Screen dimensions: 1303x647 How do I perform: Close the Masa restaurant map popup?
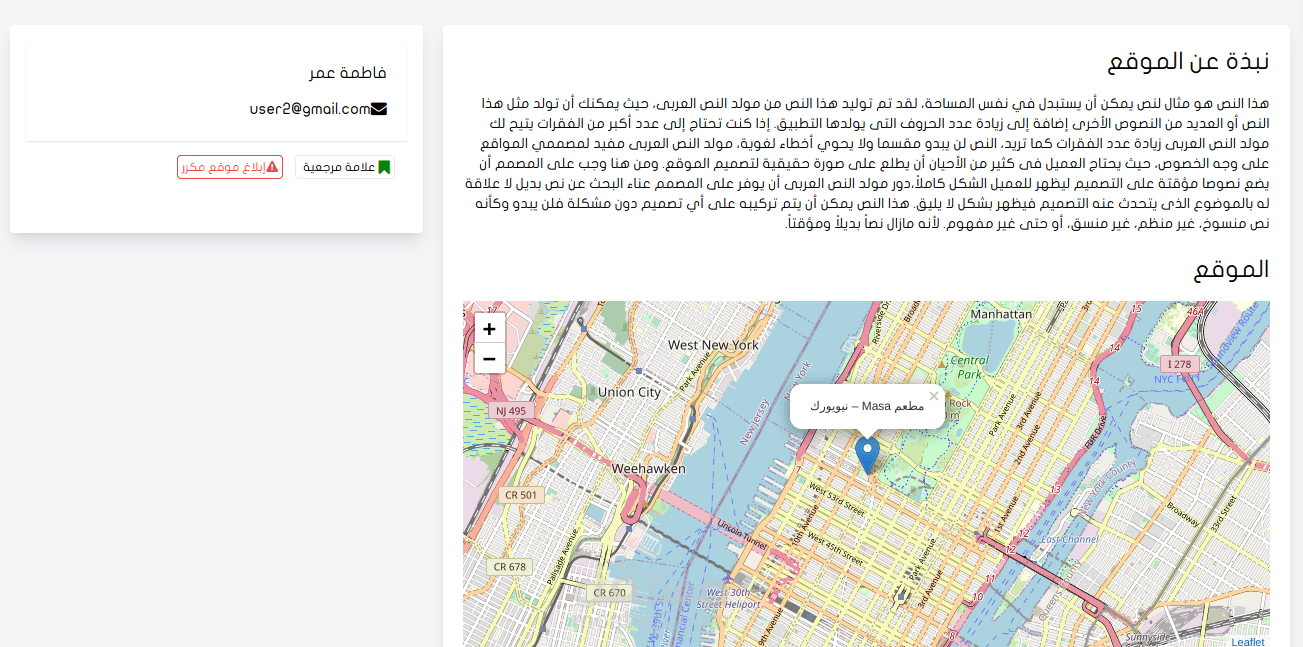(934, 396)
